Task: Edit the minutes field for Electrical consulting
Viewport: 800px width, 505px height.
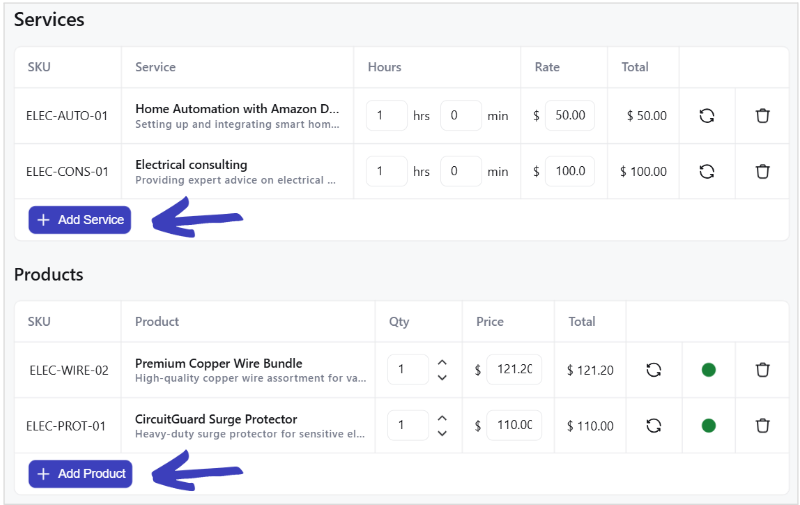Action: [x=461, y=171]
